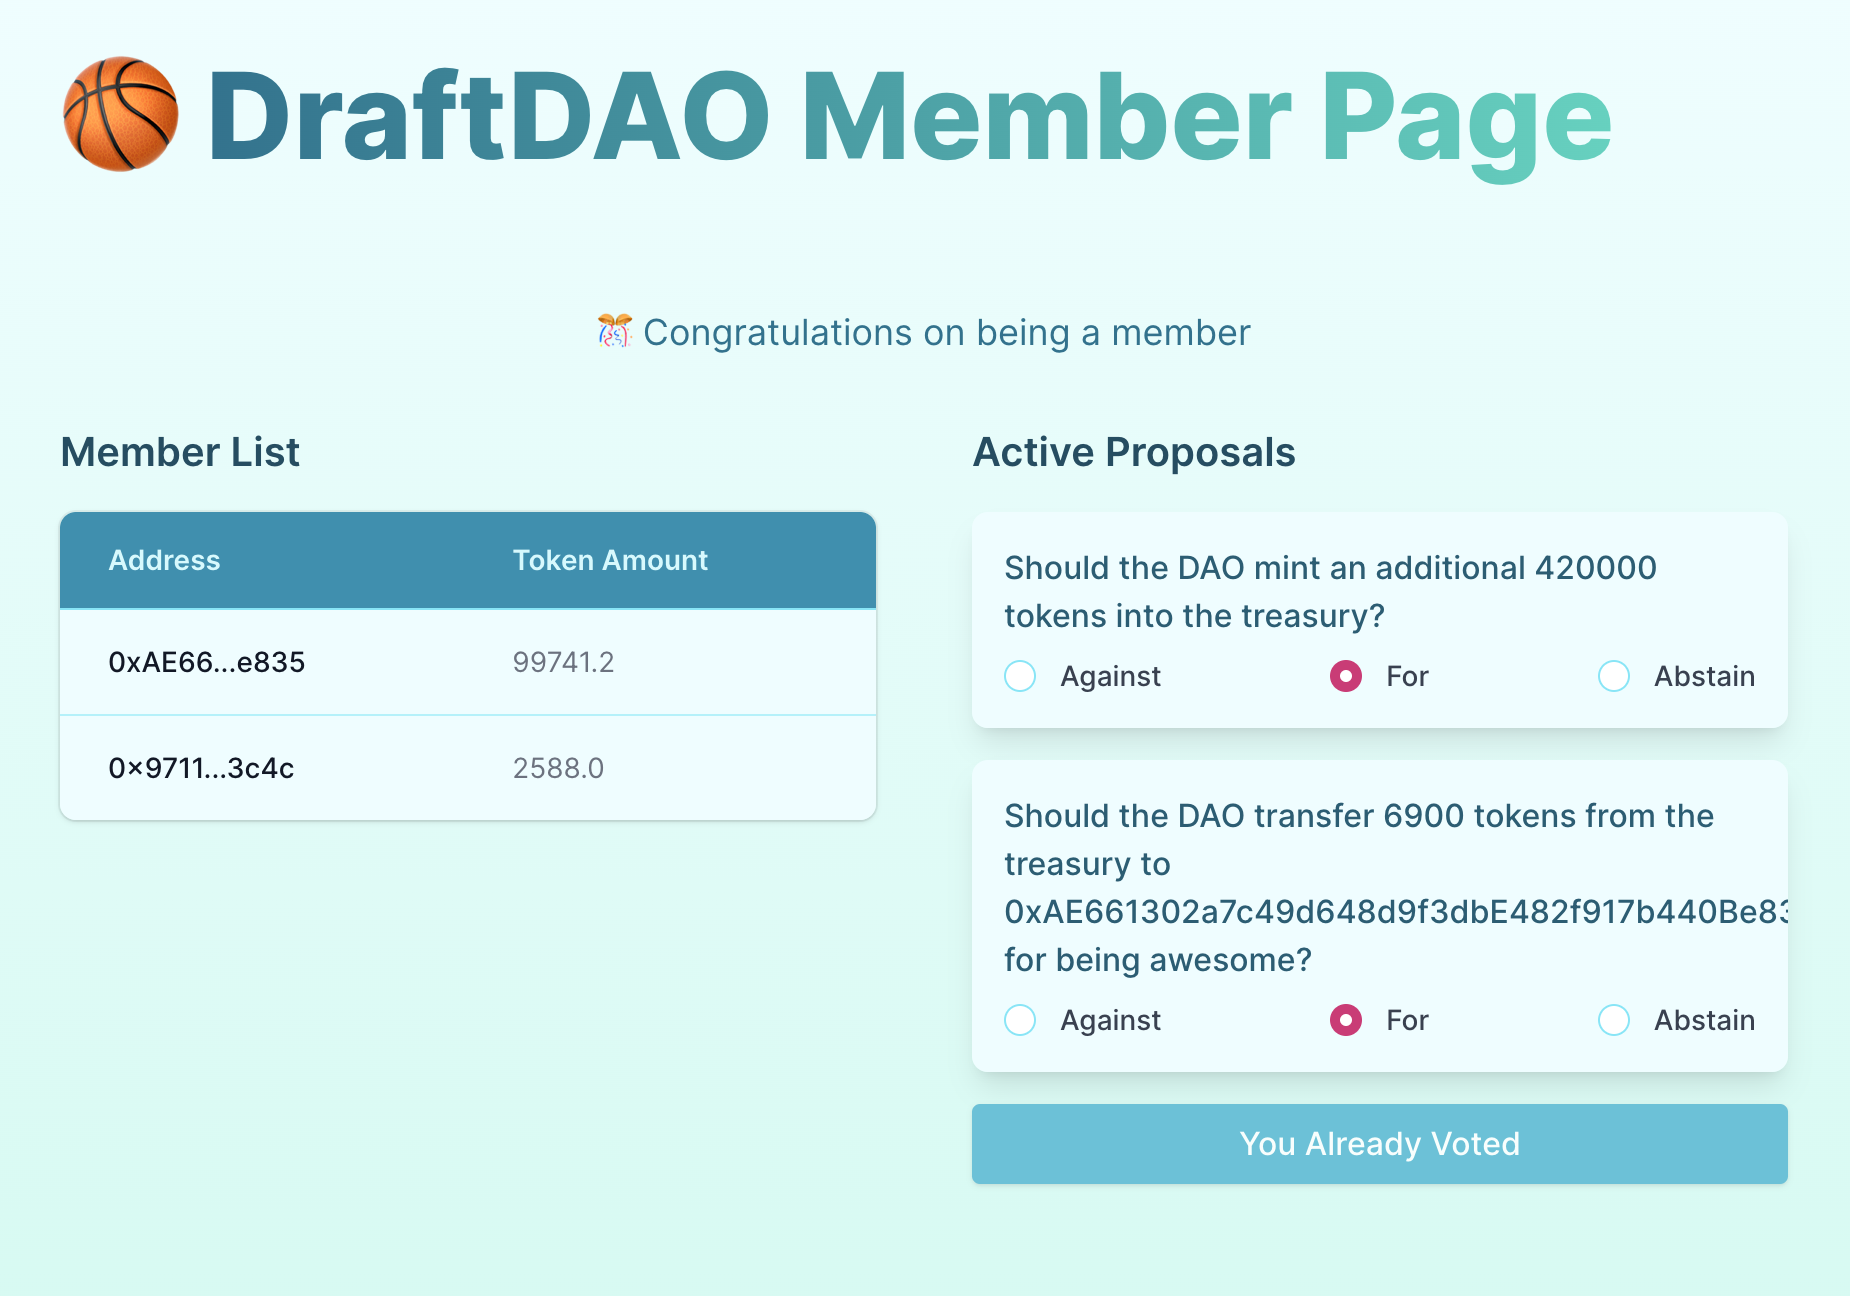Click the token amount 99741.2
Image resolution: width=1850 pixels, height=1296 pixels.
563,662
